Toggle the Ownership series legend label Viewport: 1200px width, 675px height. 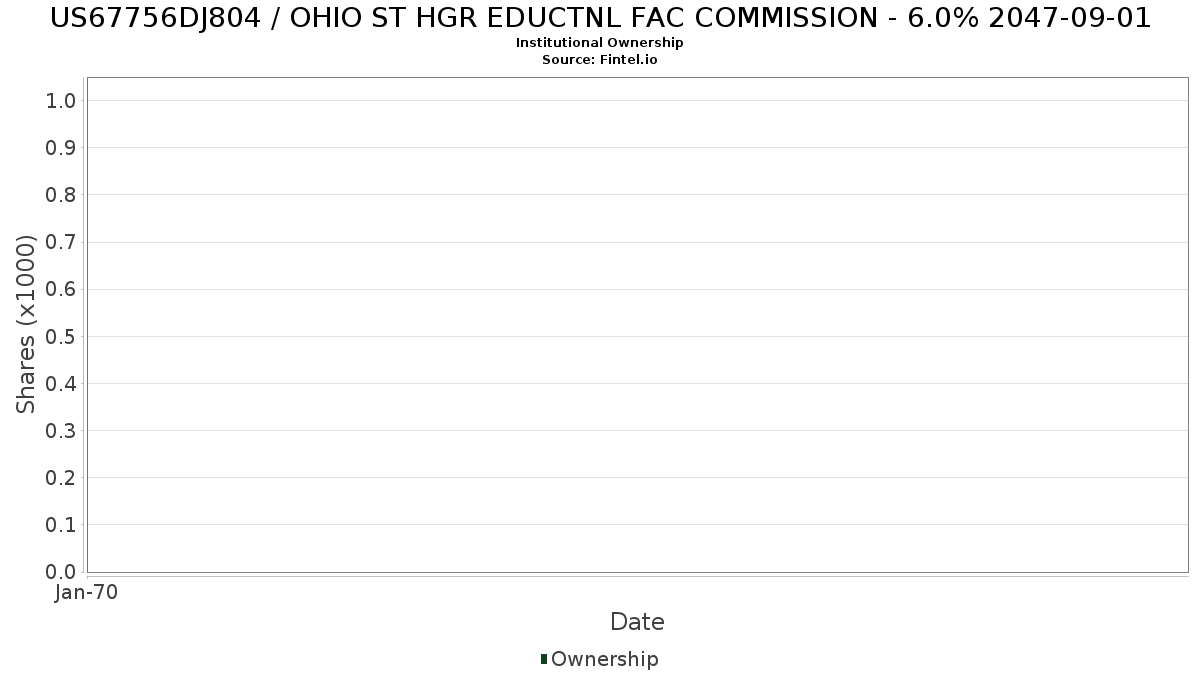pyautogui.click(x=604, y=659)
